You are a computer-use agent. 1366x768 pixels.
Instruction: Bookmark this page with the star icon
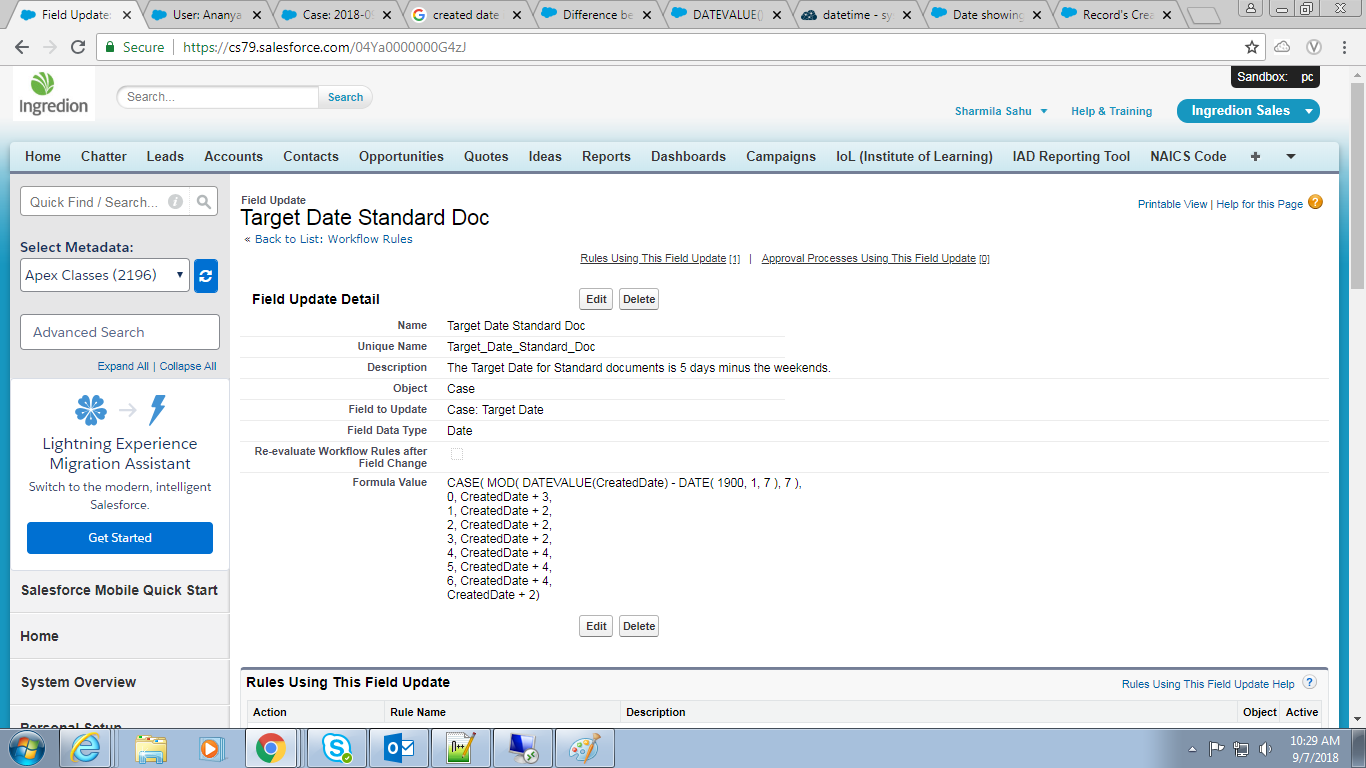click(1251, 47)
